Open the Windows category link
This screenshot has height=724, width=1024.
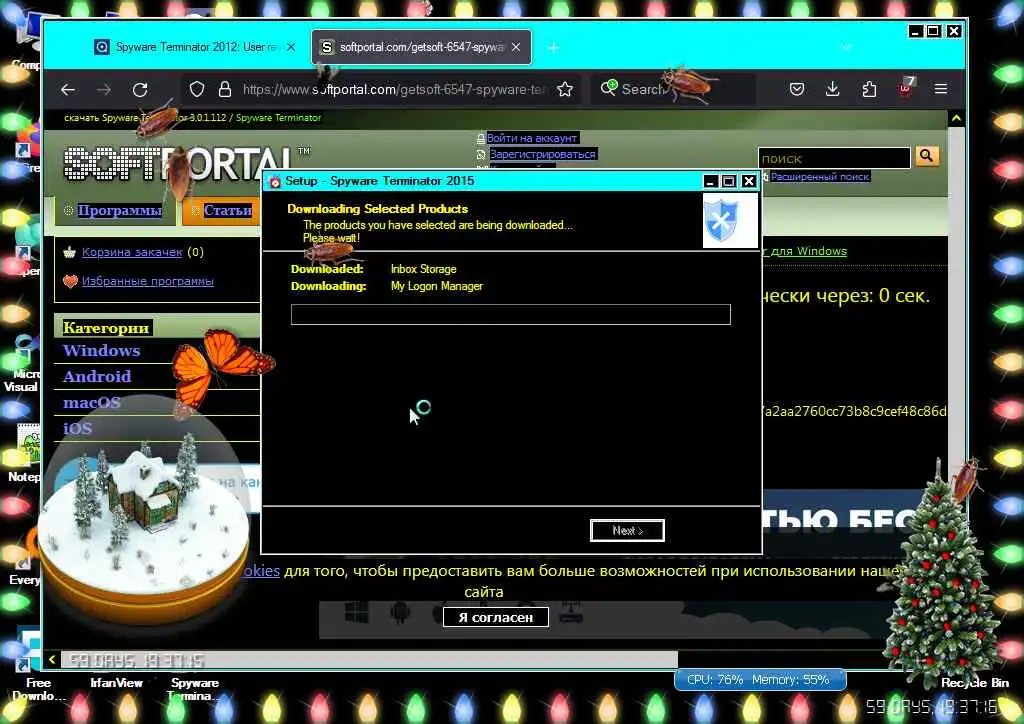101,351
